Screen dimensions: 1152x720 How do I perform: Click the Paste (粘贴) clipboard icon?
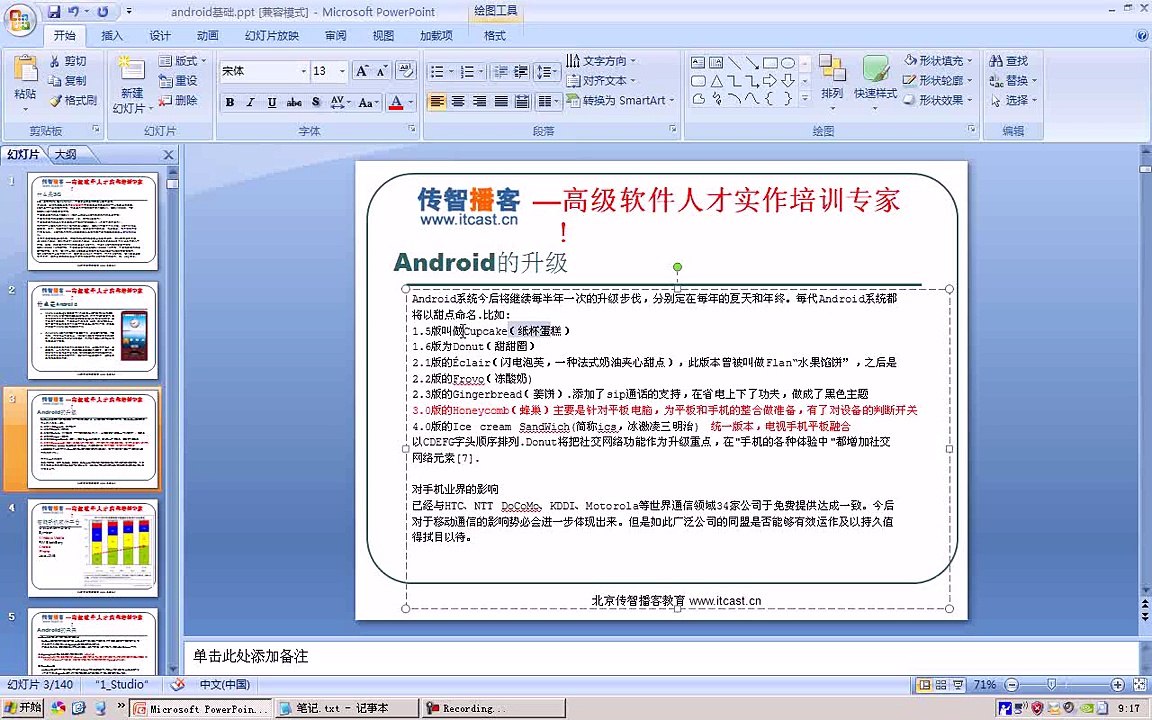click(x=25, y=68)
